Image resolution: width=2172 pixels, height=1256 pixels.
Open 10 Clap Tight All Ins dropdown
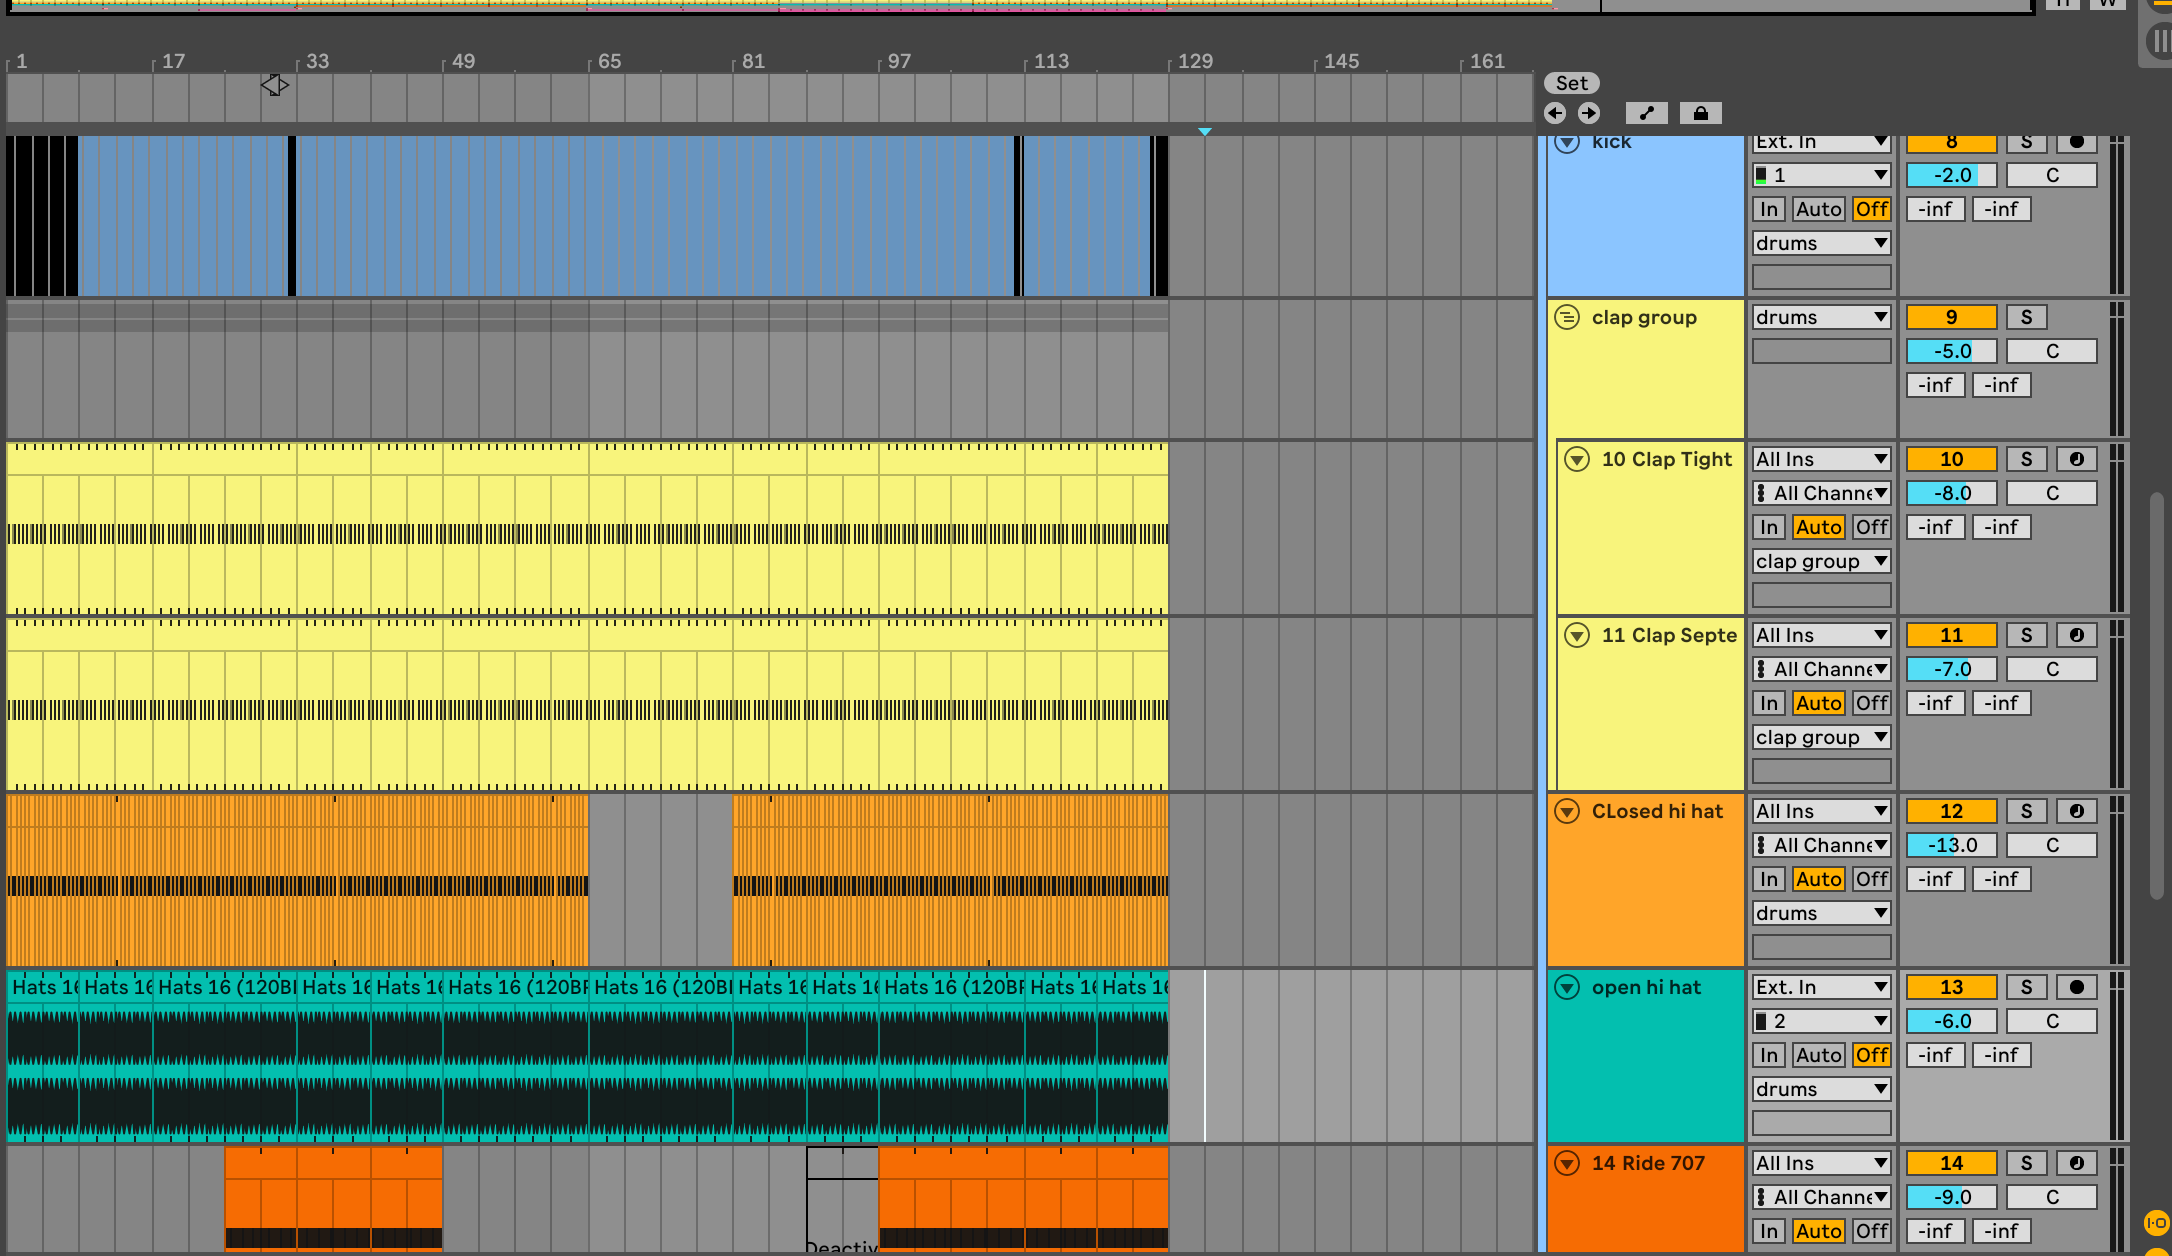pos(1821,459)
